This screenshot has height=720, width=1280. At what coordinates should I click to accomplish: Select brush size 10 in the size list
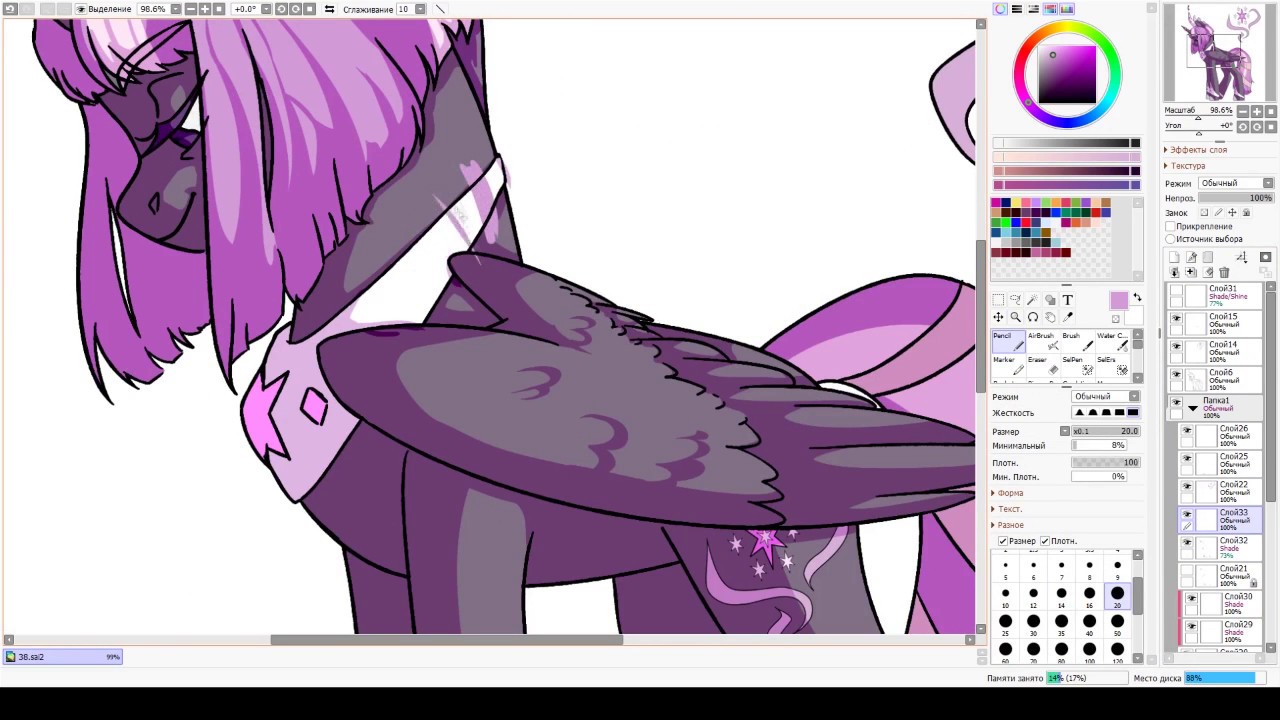tap(1005, 596)
